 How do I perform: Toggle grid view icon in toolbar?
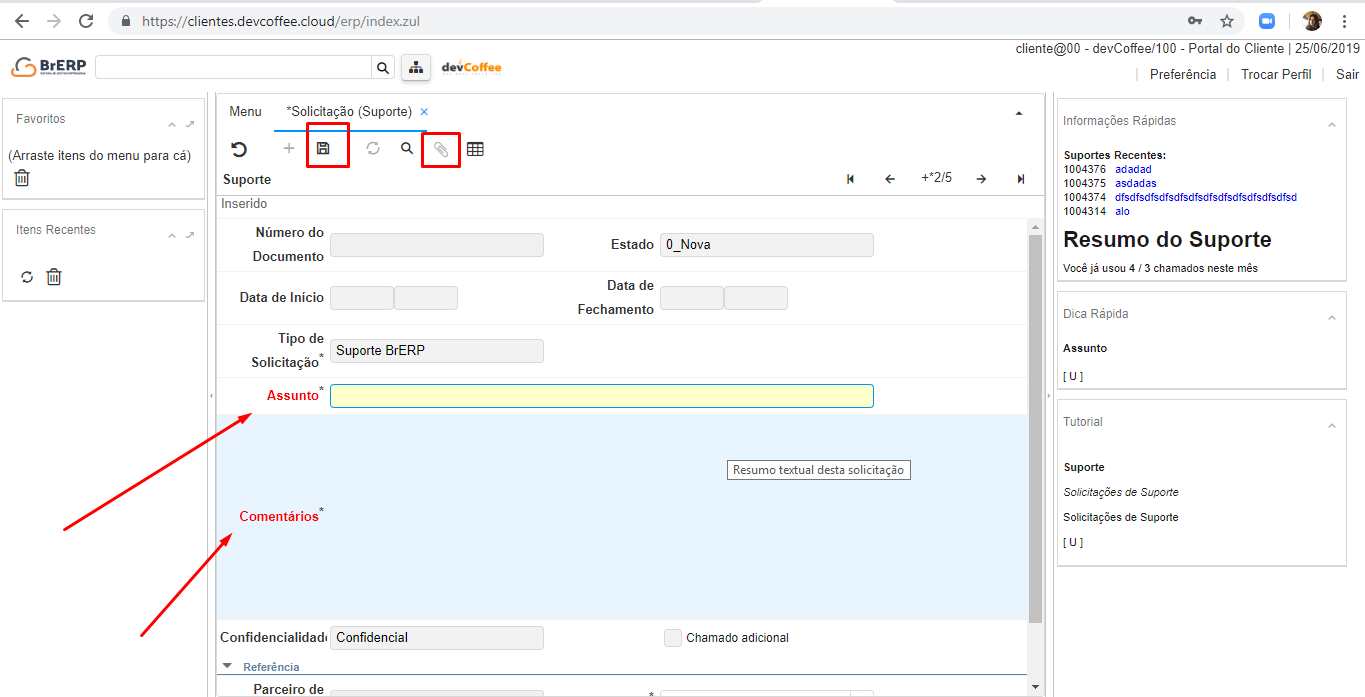click(x=475, y=150)
